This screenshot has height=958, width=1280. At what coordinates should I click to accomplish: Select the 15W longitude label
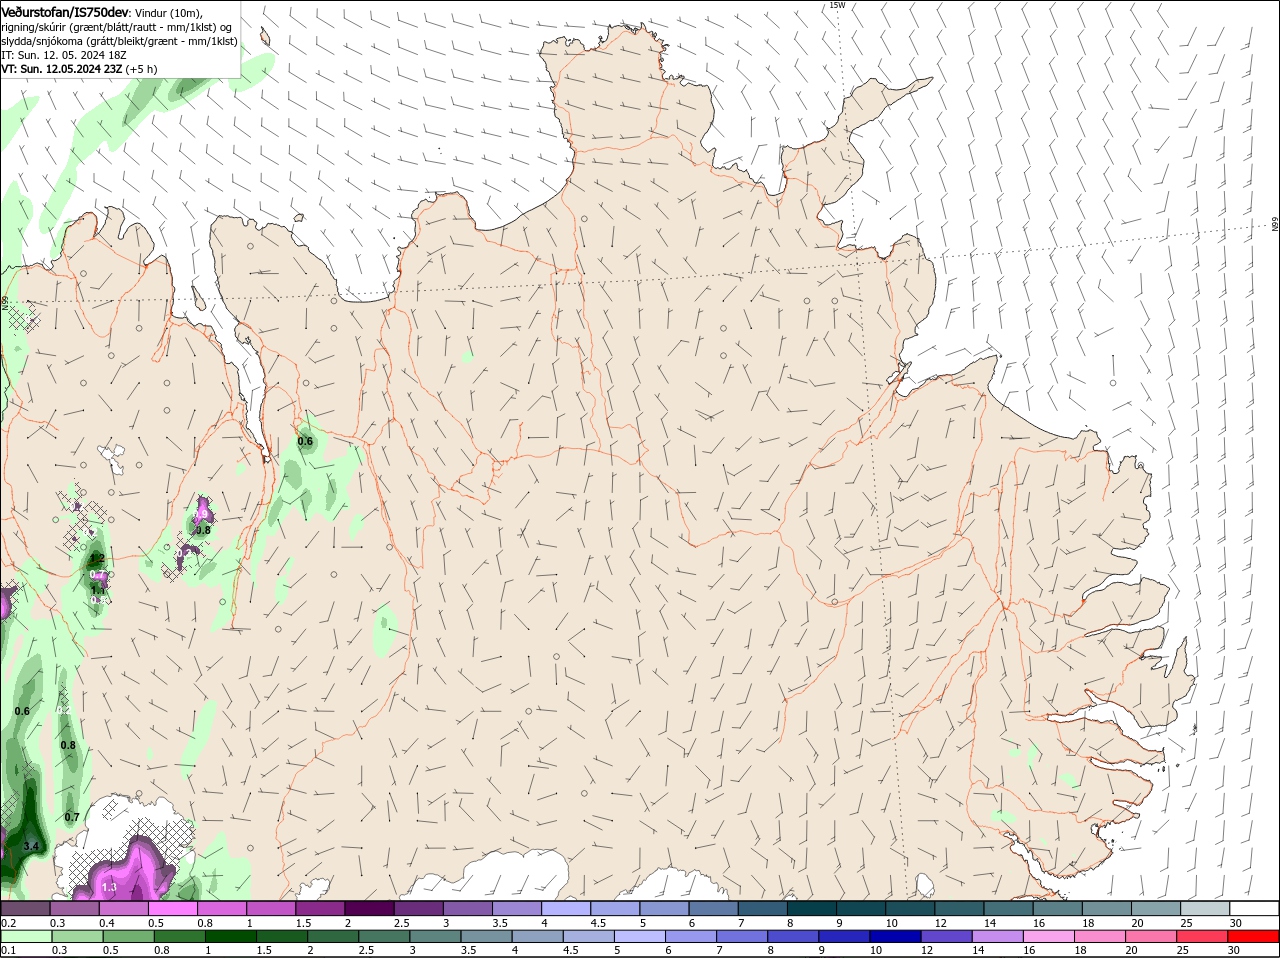[x=837, y=5]
